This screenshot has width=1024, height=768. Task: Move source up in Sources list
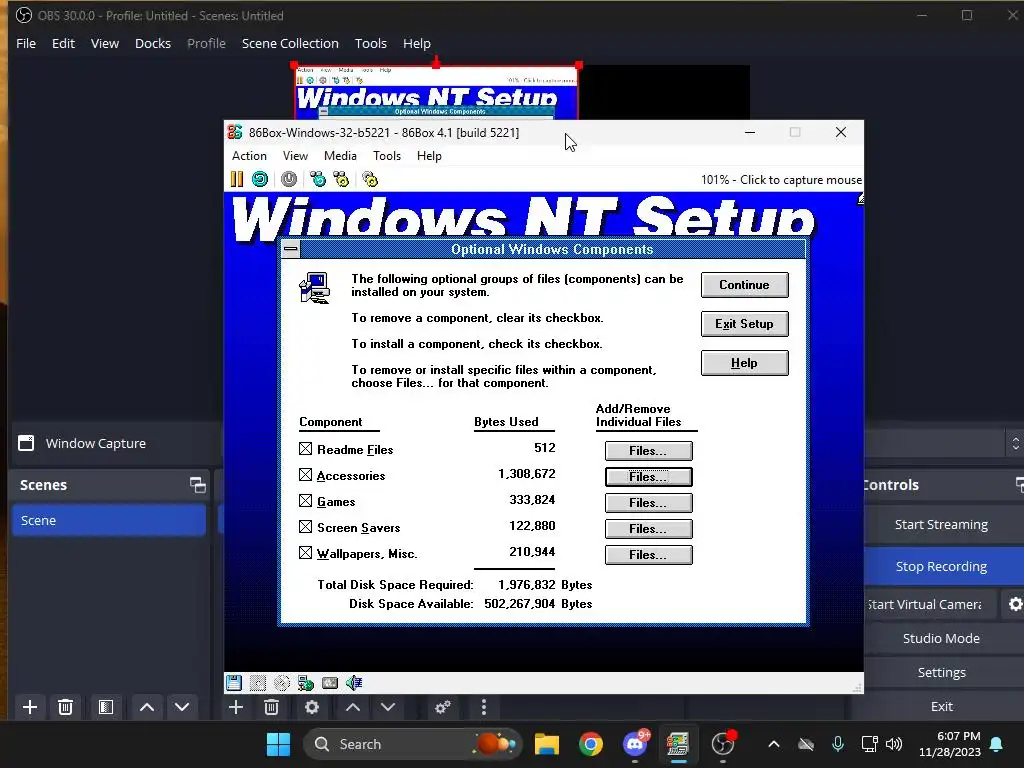(x=353, y=707)
